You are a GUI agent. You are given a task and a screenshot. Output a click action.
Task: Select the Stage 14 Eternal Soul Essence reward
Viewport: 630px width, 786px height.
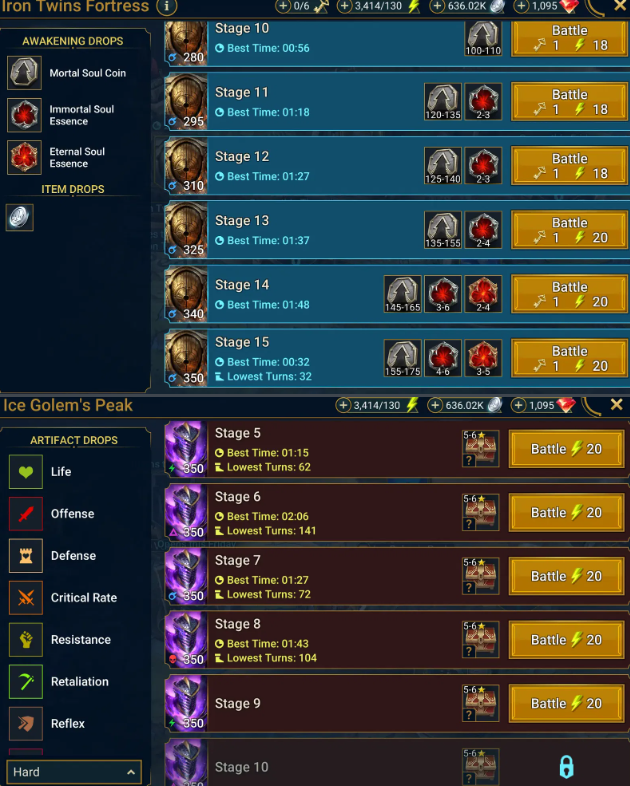(483, 294)
